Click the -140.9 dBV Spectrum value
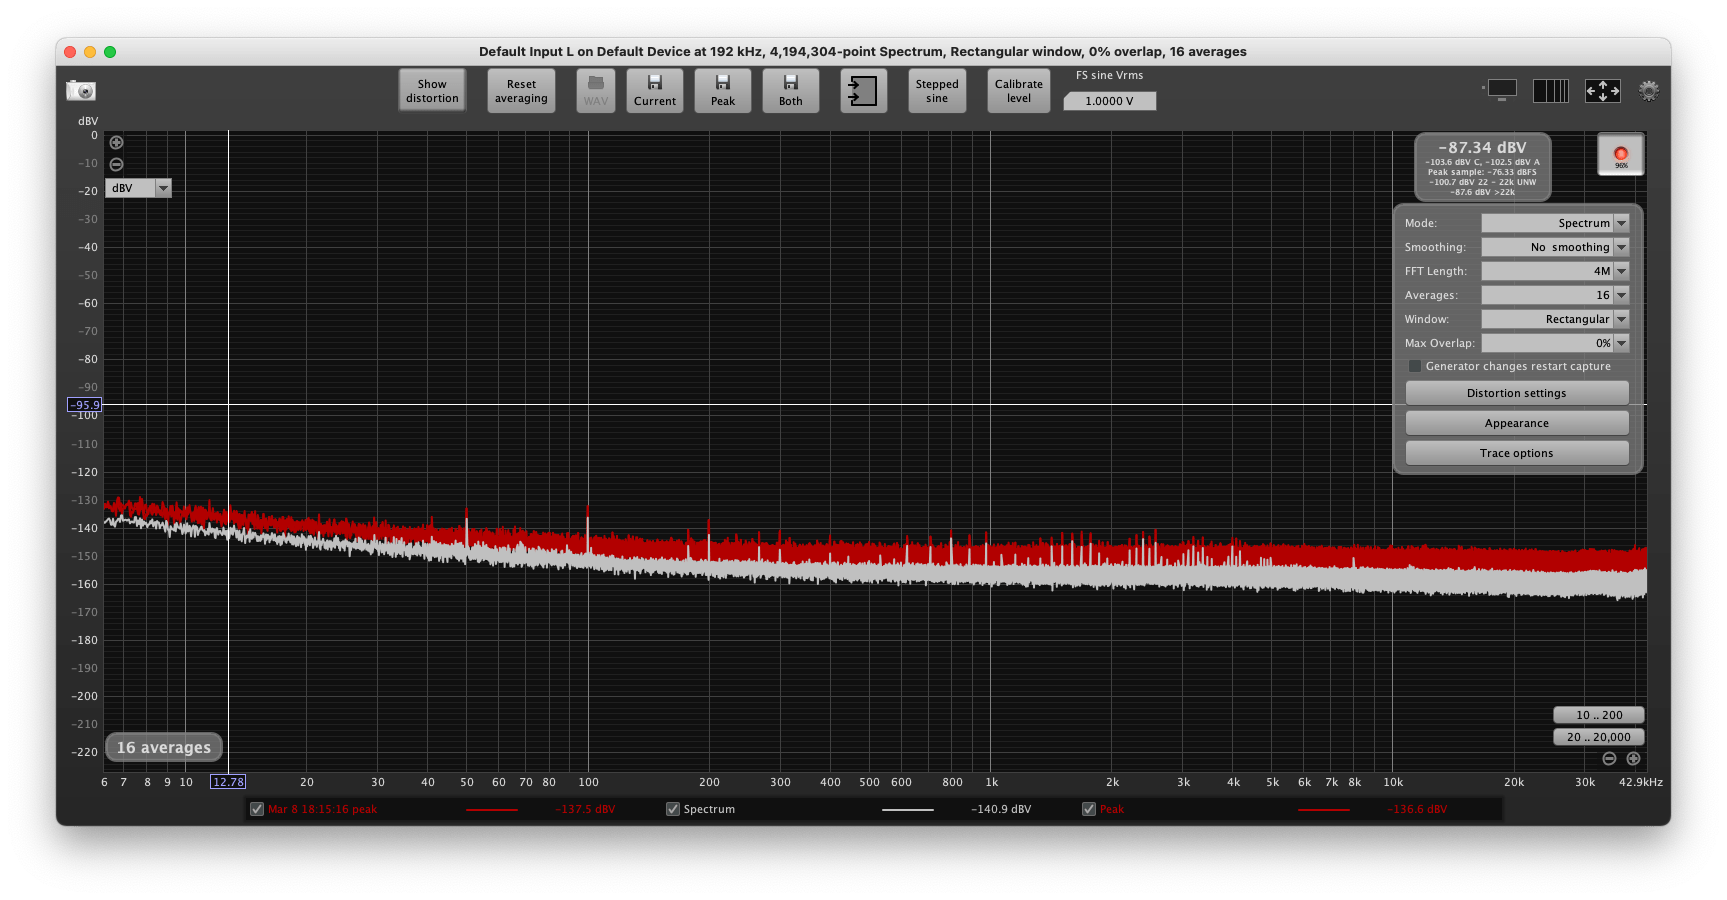This screenshot has width=1727, height=900. tap(1001, 809)
